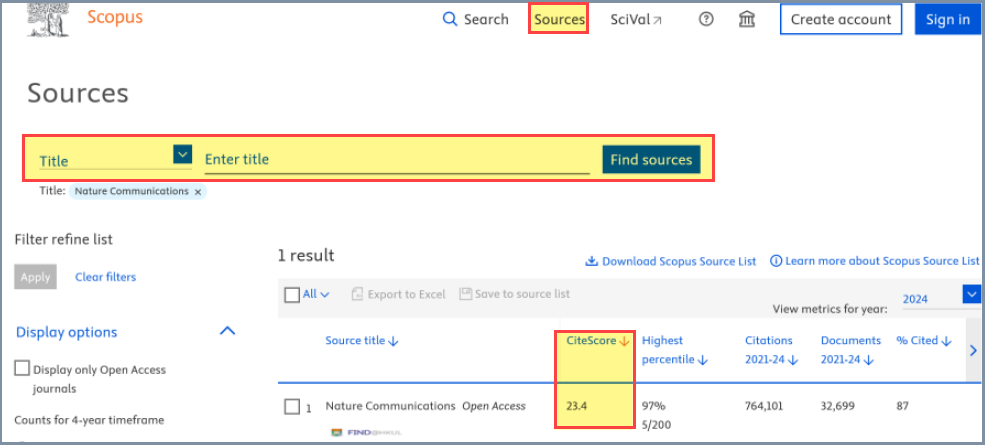Open the help question mark icon
Image resolution: width=985 pixels, height=445 pixels.
(x=706, y=19)
